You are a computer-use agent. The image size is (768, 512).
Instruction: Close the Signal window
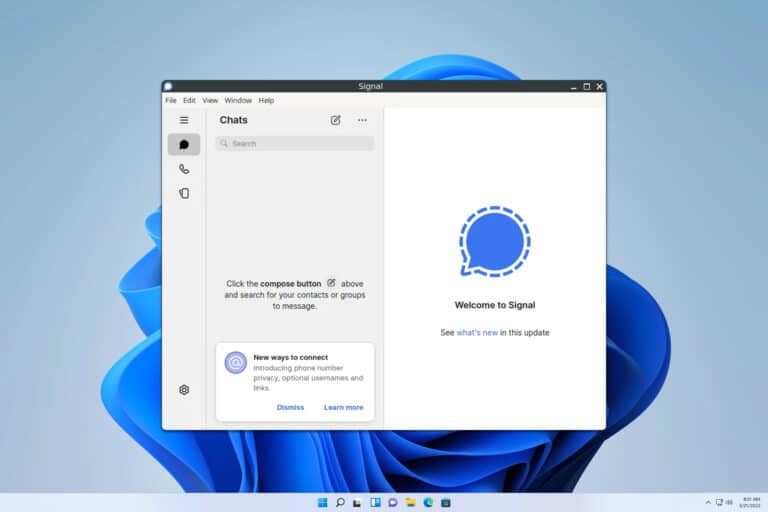click(600, 87)
